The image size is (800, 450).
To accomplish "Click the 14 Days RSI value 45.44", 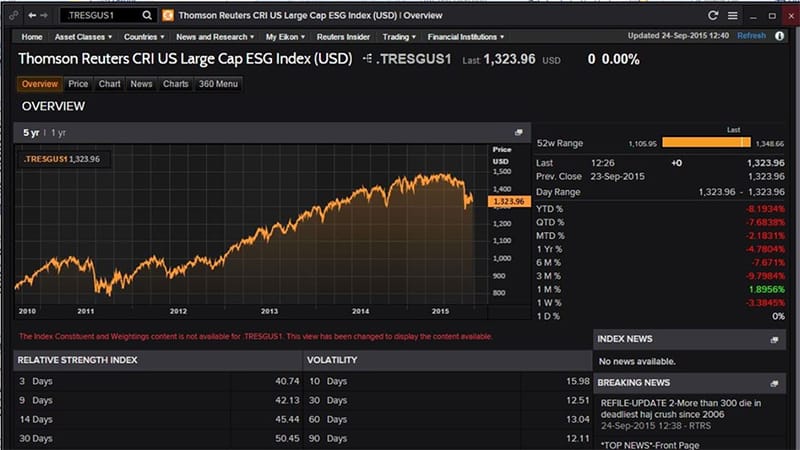I will click(x=287, y=419).
